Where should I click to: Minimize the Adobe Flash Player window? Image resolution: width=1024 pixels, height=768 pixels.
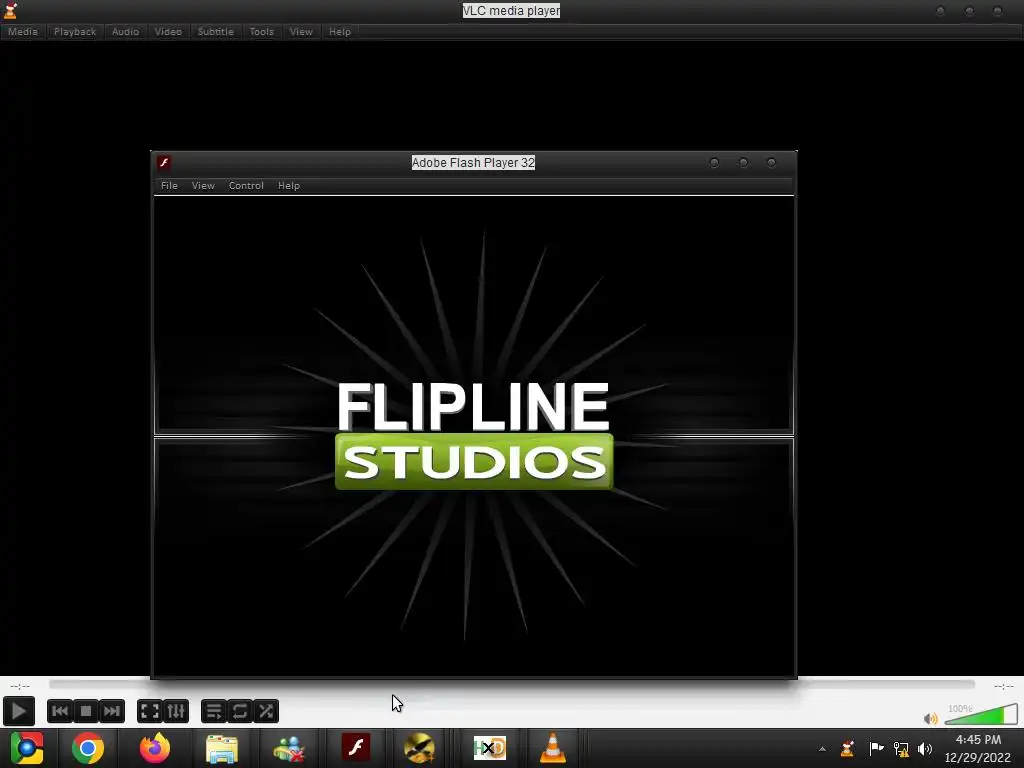point(714,163)
